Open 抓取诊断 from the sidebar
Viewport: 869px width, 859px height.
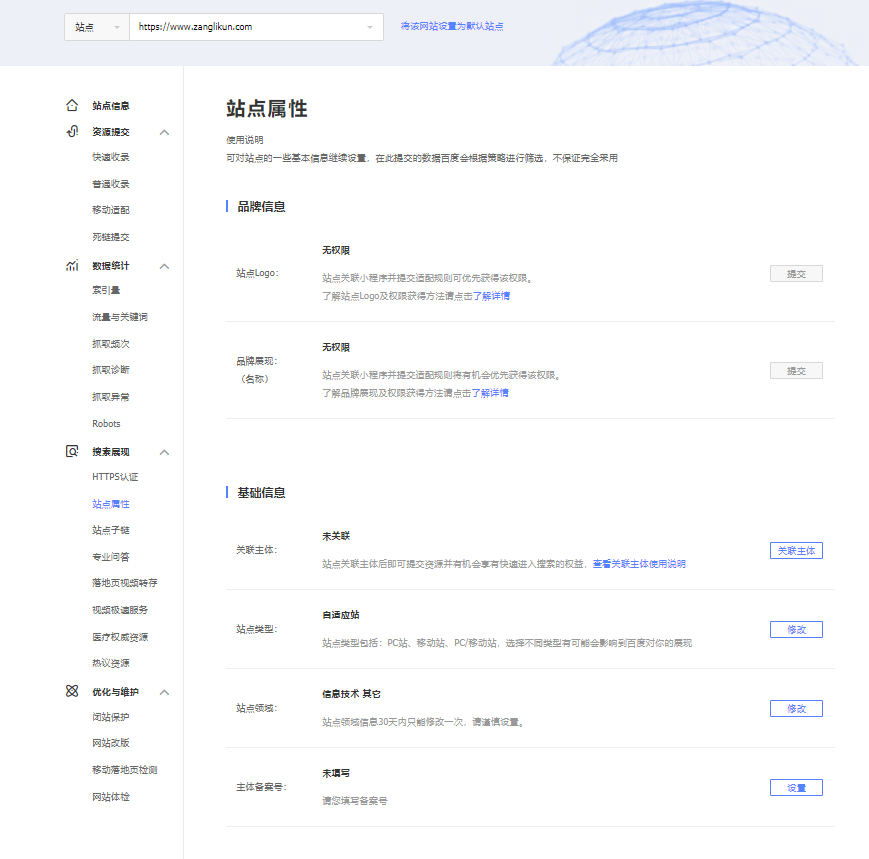111,370
